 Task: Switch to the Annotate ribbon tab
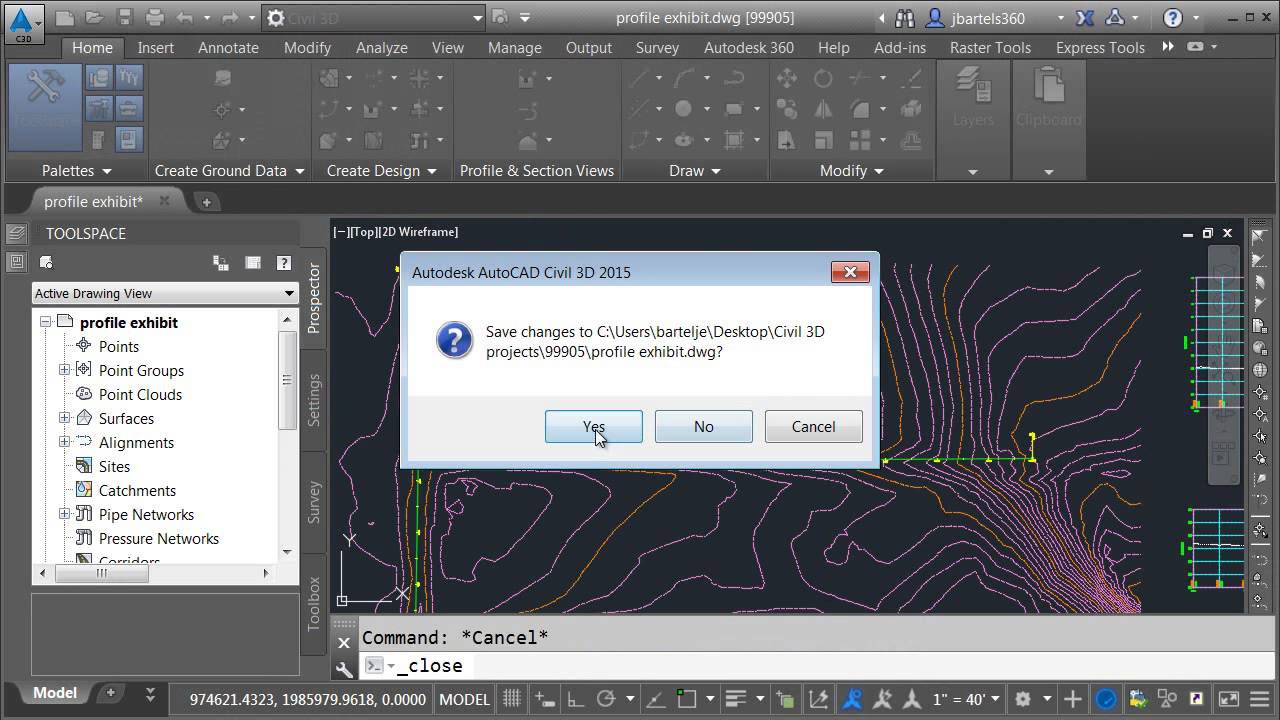(x=228, y=47)
